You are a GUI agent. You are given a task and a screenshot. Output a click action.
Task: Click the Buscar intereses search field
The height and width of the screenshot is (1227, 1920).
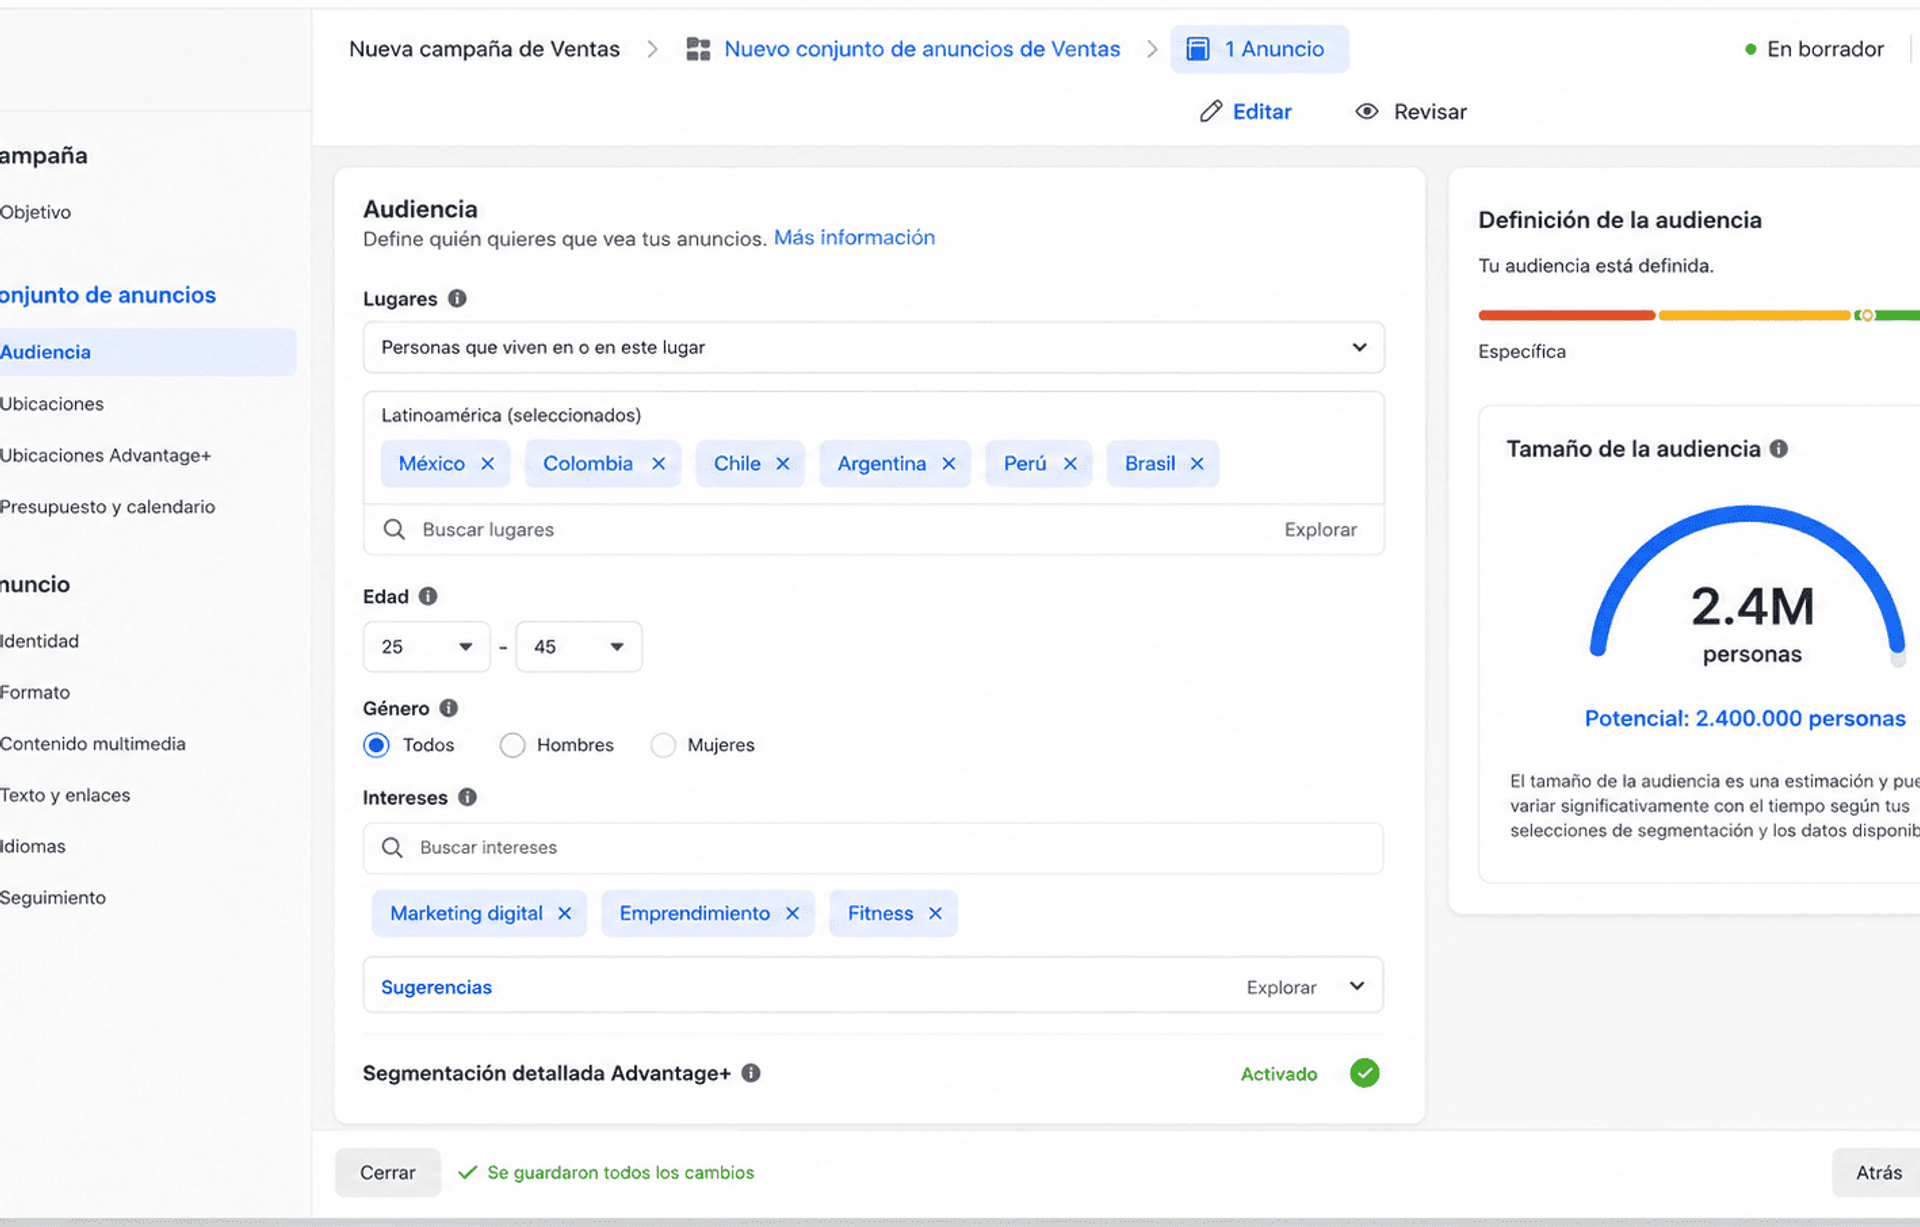coord(873,848)
